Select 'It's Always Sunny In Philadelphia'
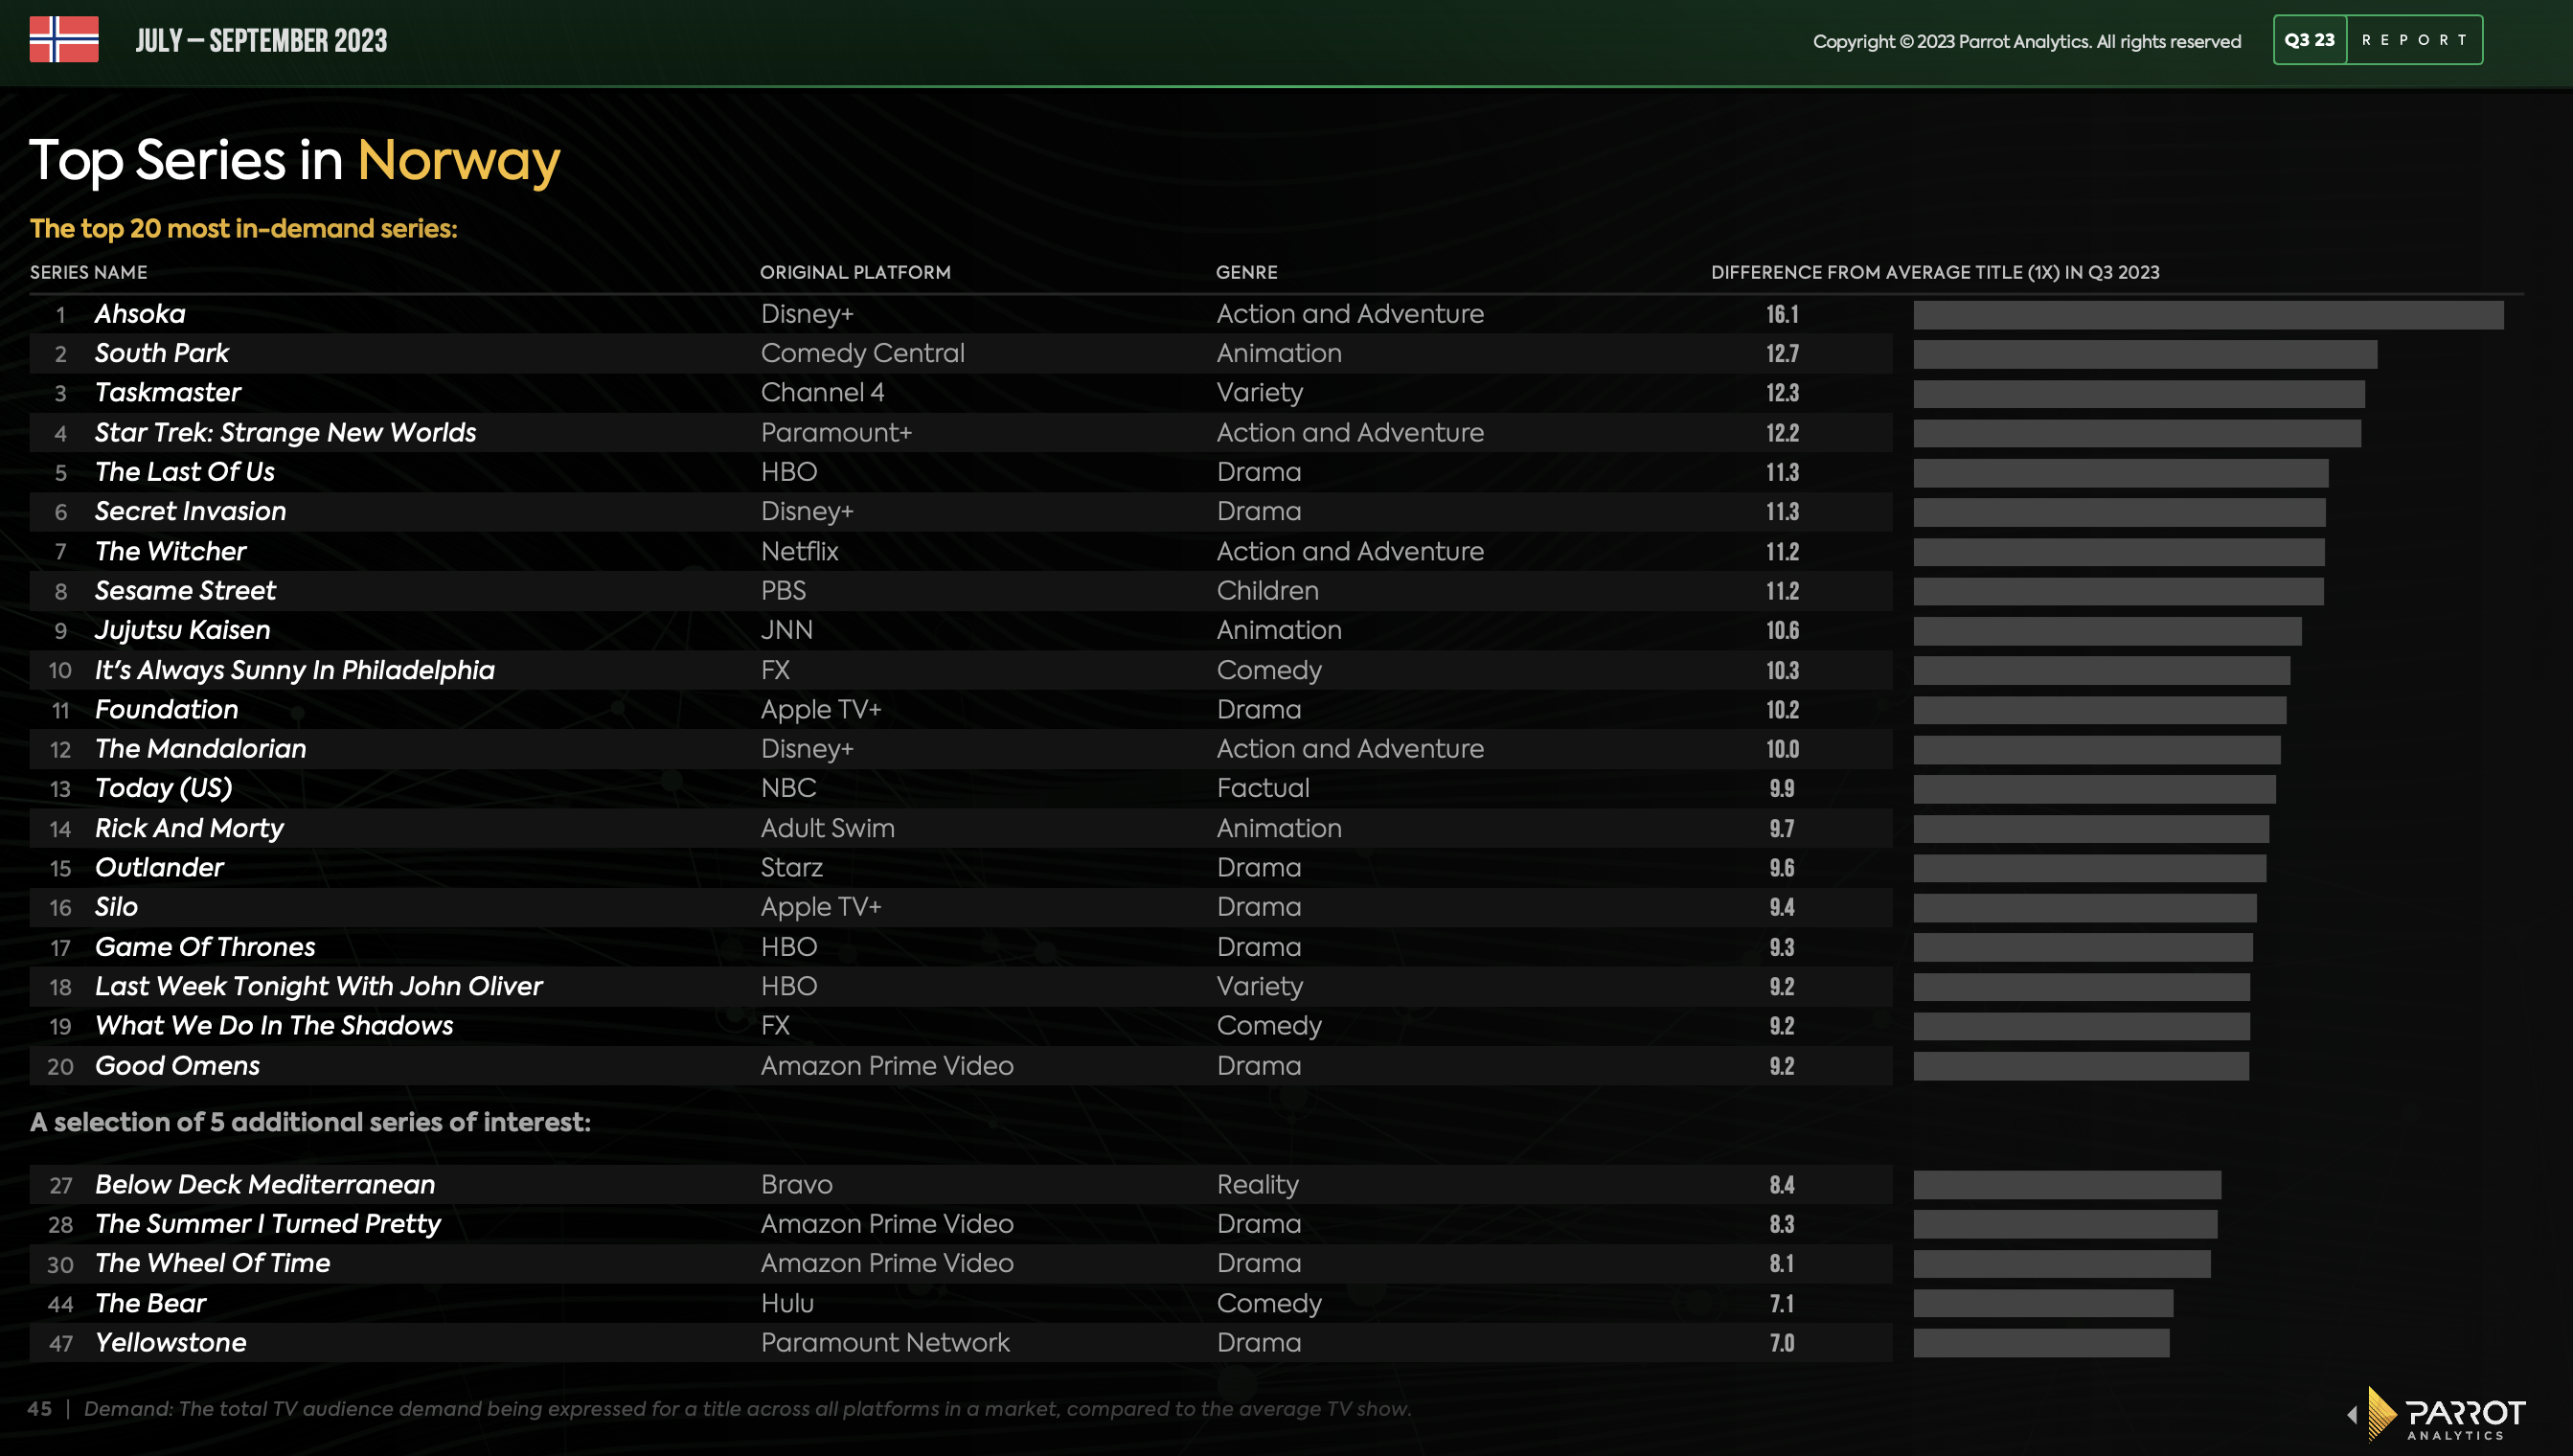The height and width of the screenshot is (1456, 2573). [x=294, y=670]
